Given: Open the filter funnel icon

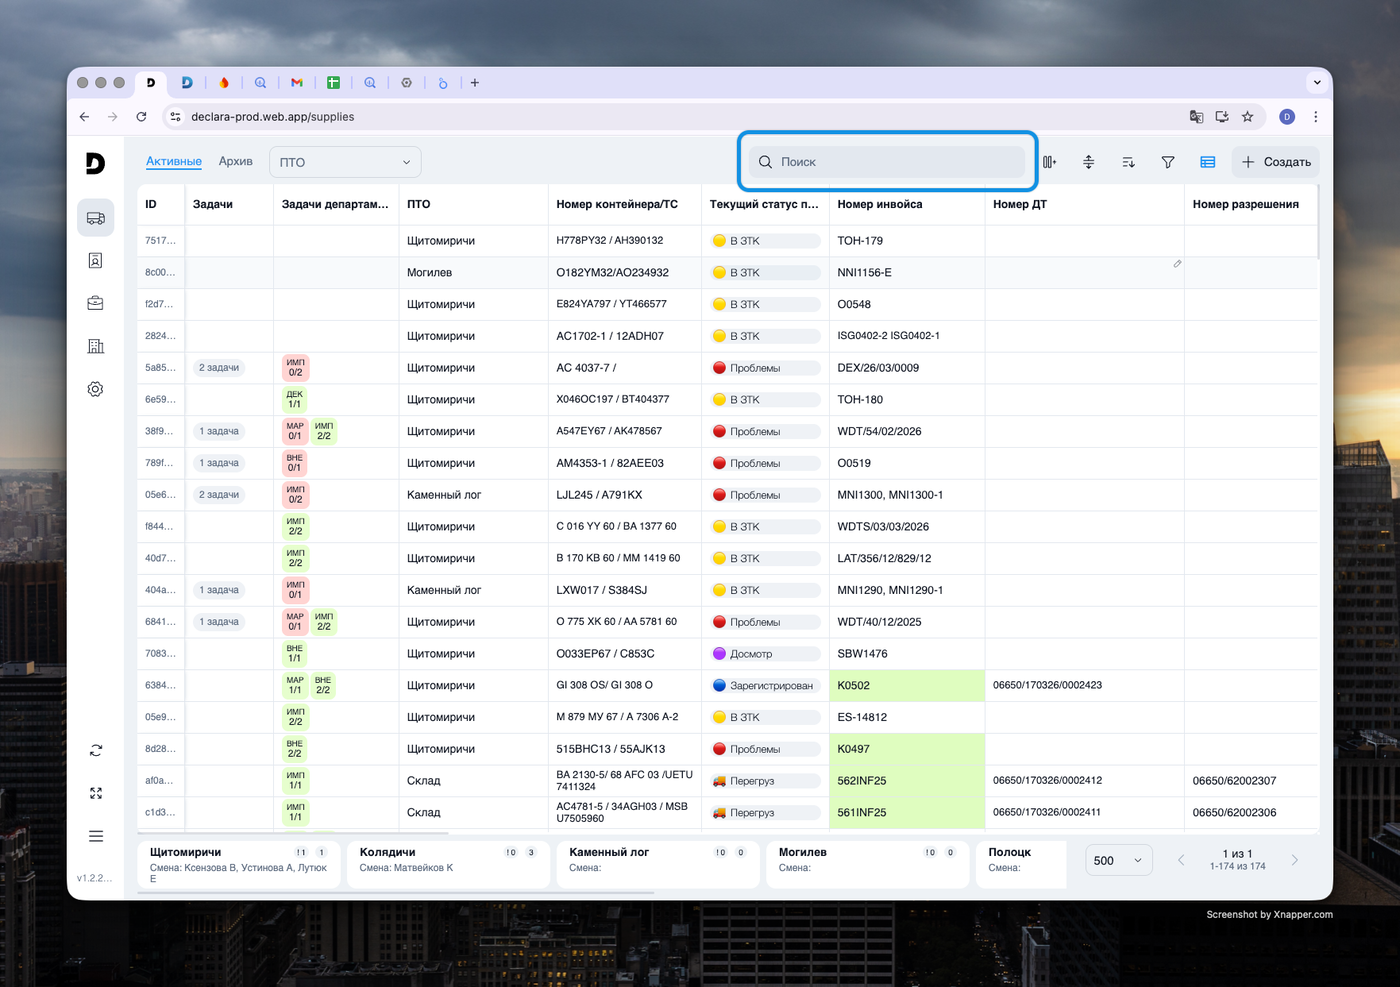Looking at the screenshot, I should 1168,162.
